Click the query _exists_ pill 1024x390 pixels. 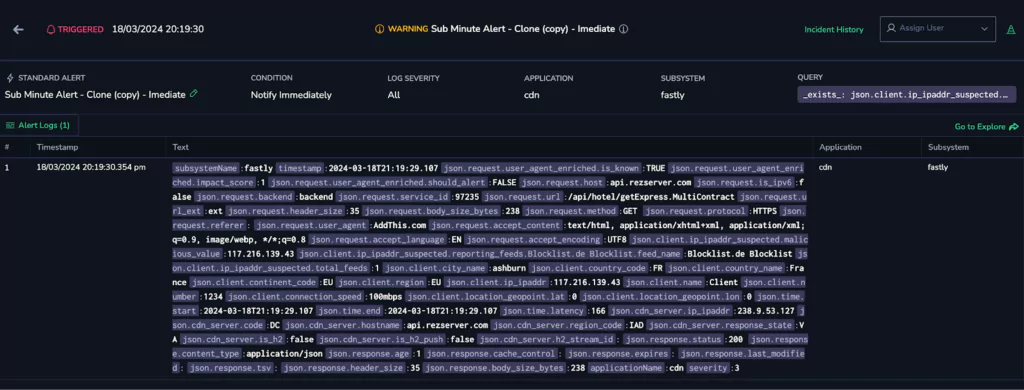pyautogui.click(x=906, y=95)
